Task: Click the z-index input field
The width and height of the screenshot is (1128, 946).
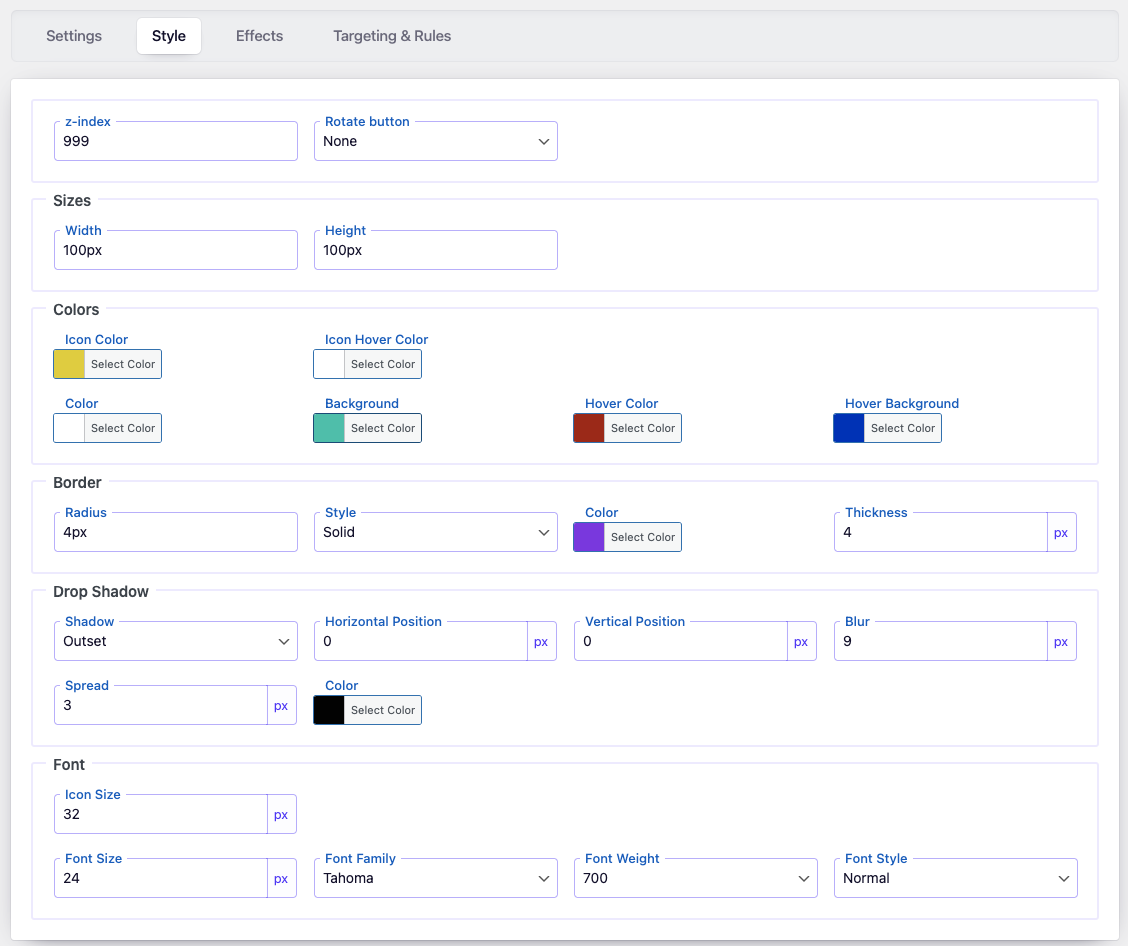Action: click(x=175, y=142)
